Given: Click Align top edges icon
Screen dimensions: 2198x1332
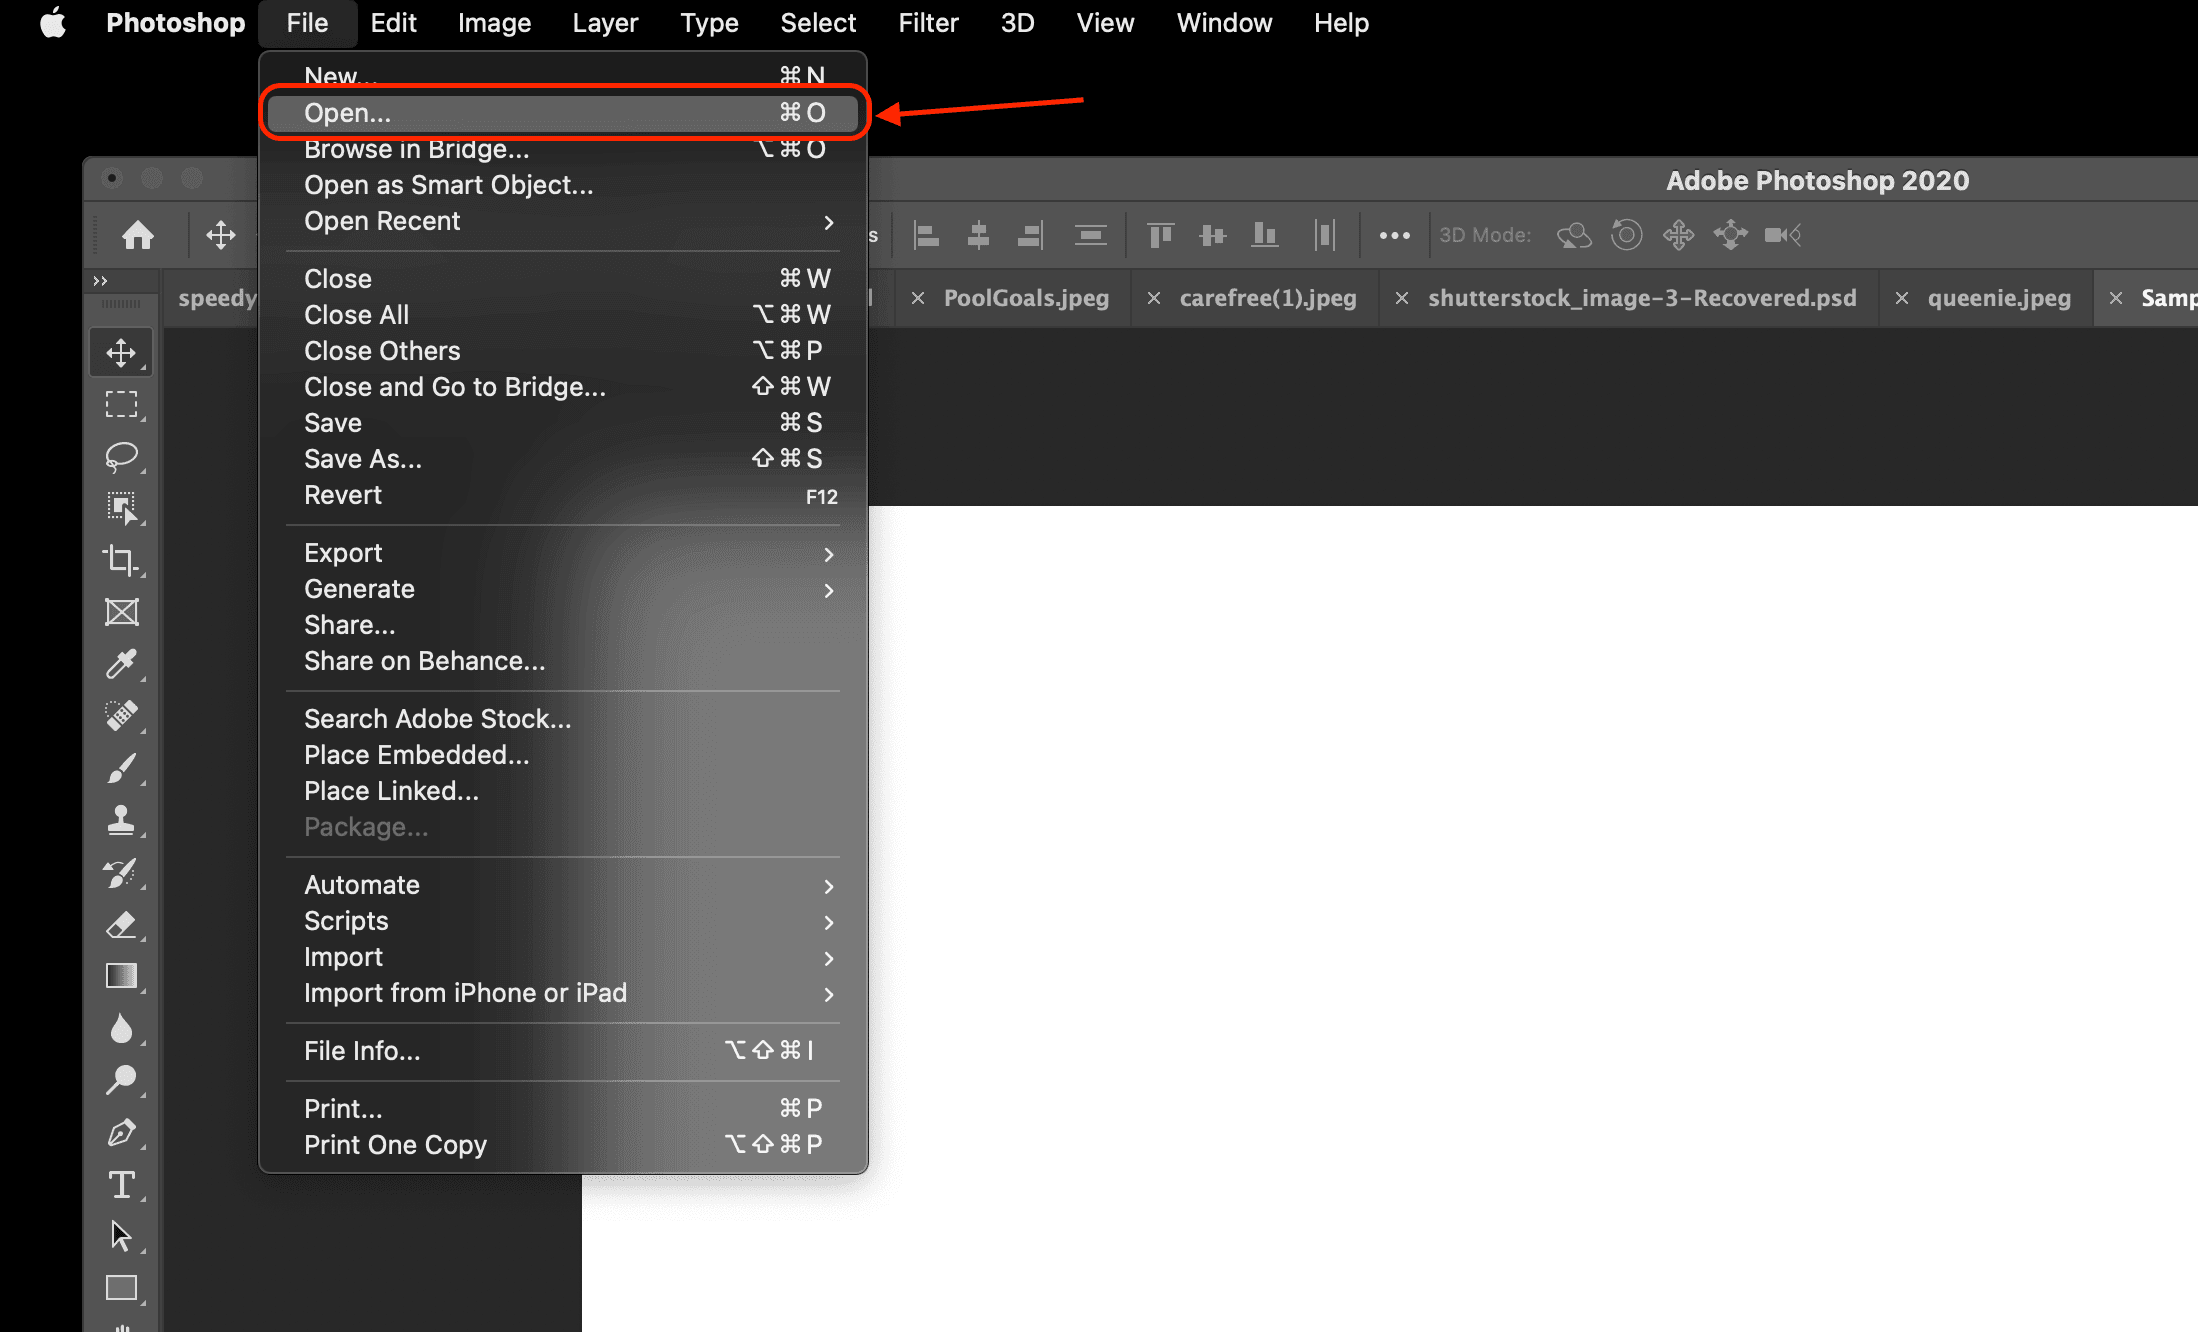Looking at the screenshot, I should coord(1160,235).
